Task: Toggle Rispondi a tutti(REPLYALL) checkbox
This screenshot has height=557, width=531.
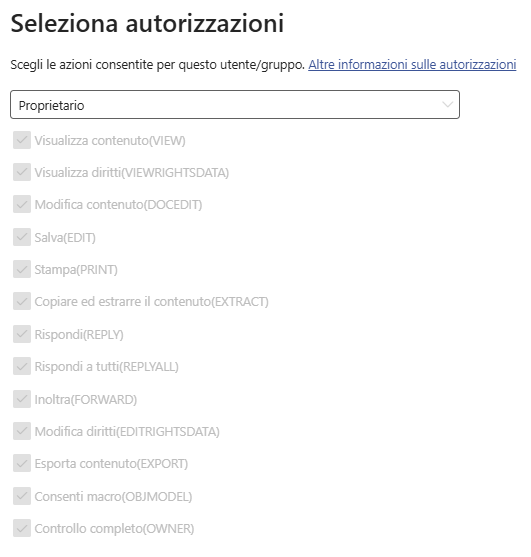Action: click(22, 366)
